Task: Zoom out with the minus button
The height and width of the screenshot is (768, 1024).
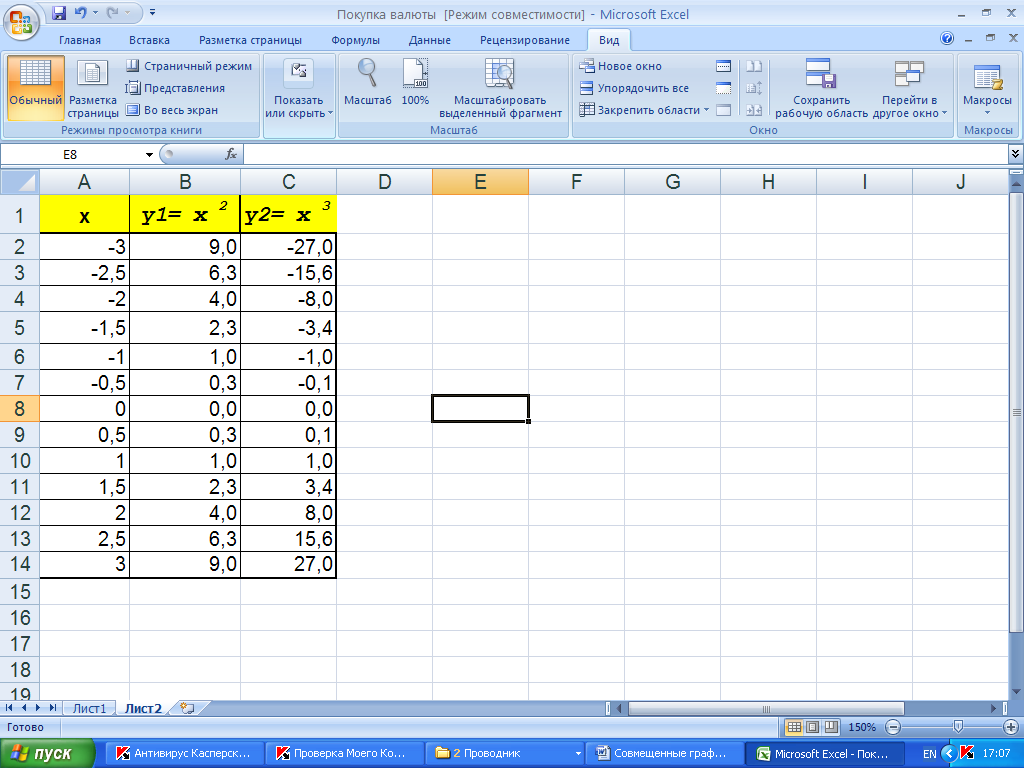Action: (x=893, y=727)
